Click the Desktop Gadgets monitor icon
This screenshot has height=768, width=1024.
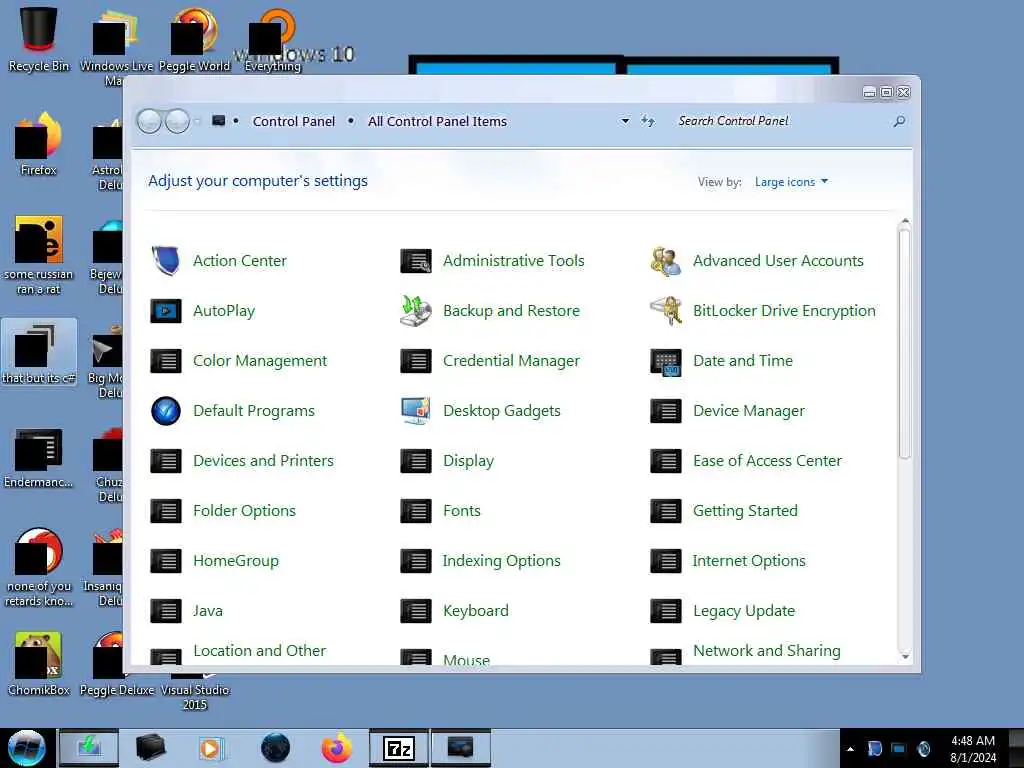coord(416,411)
